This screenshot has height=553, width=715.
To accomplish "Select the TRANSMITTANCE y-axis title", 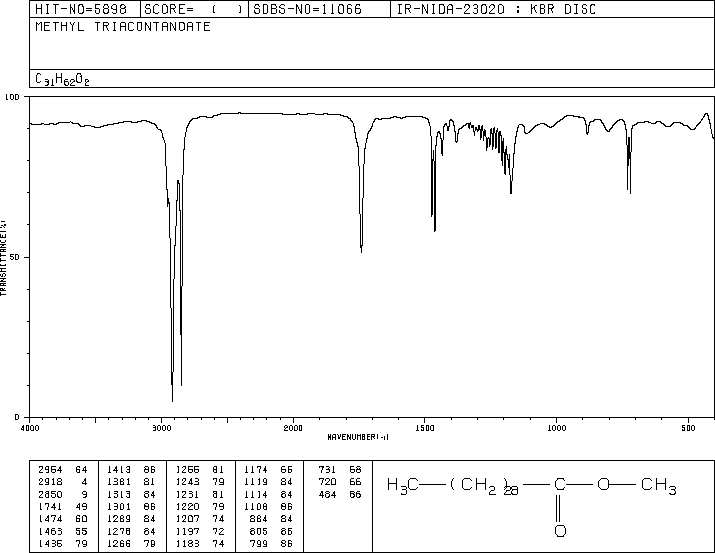I will [3, 258].
